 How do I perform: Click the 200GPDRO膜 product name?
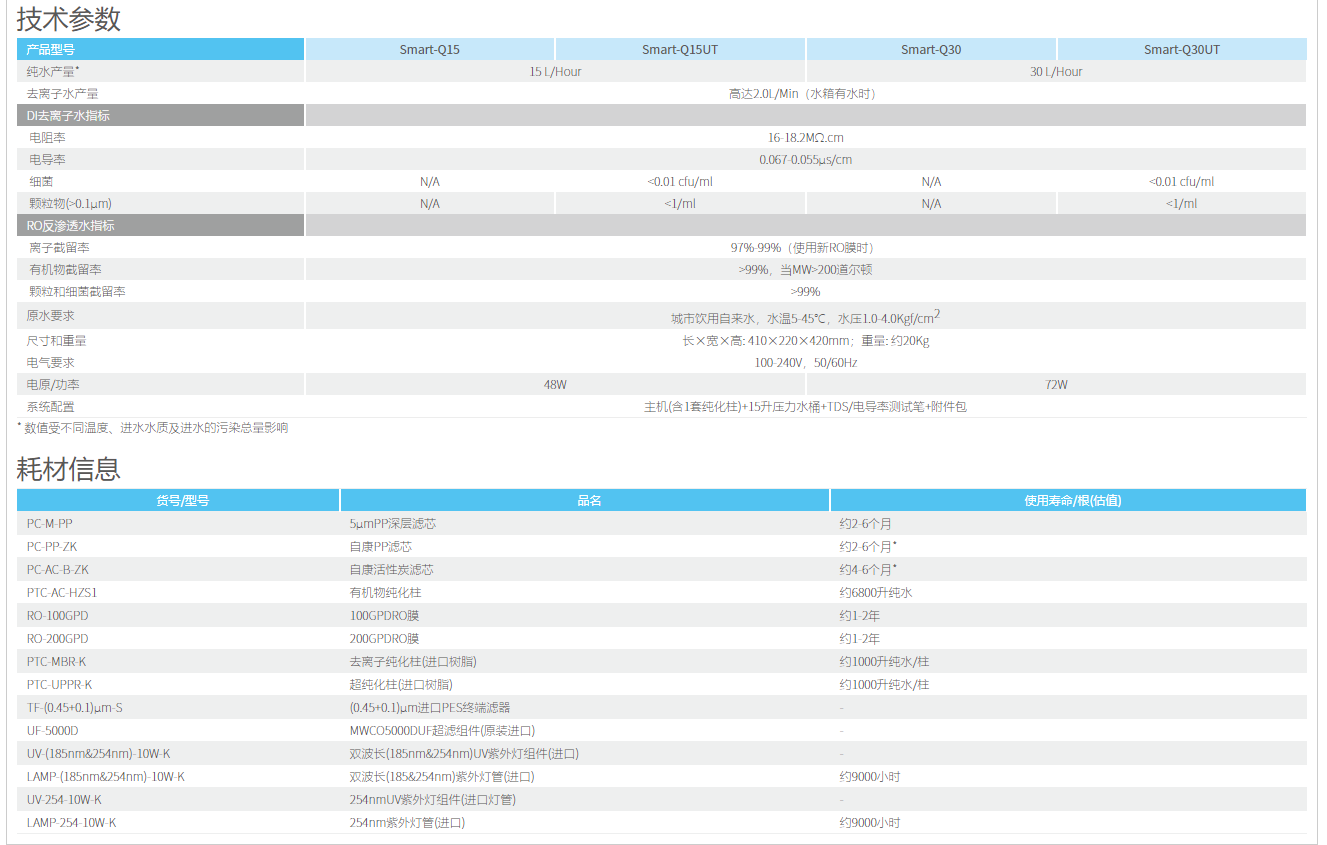pos(384,639)
